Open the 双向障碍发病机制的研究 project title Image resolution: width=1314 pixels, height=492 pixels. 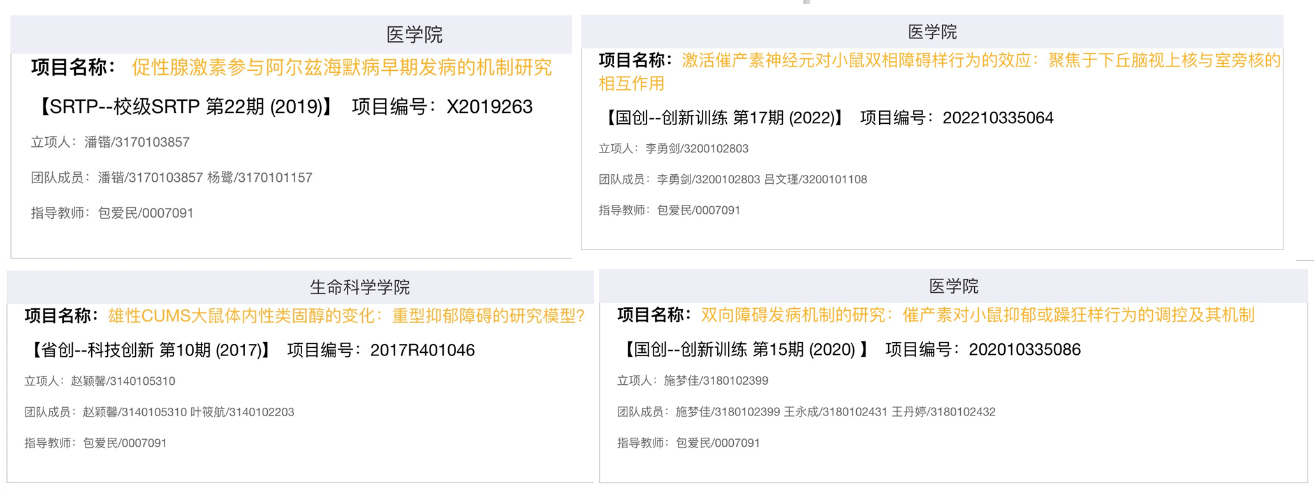tap(977, 315)
